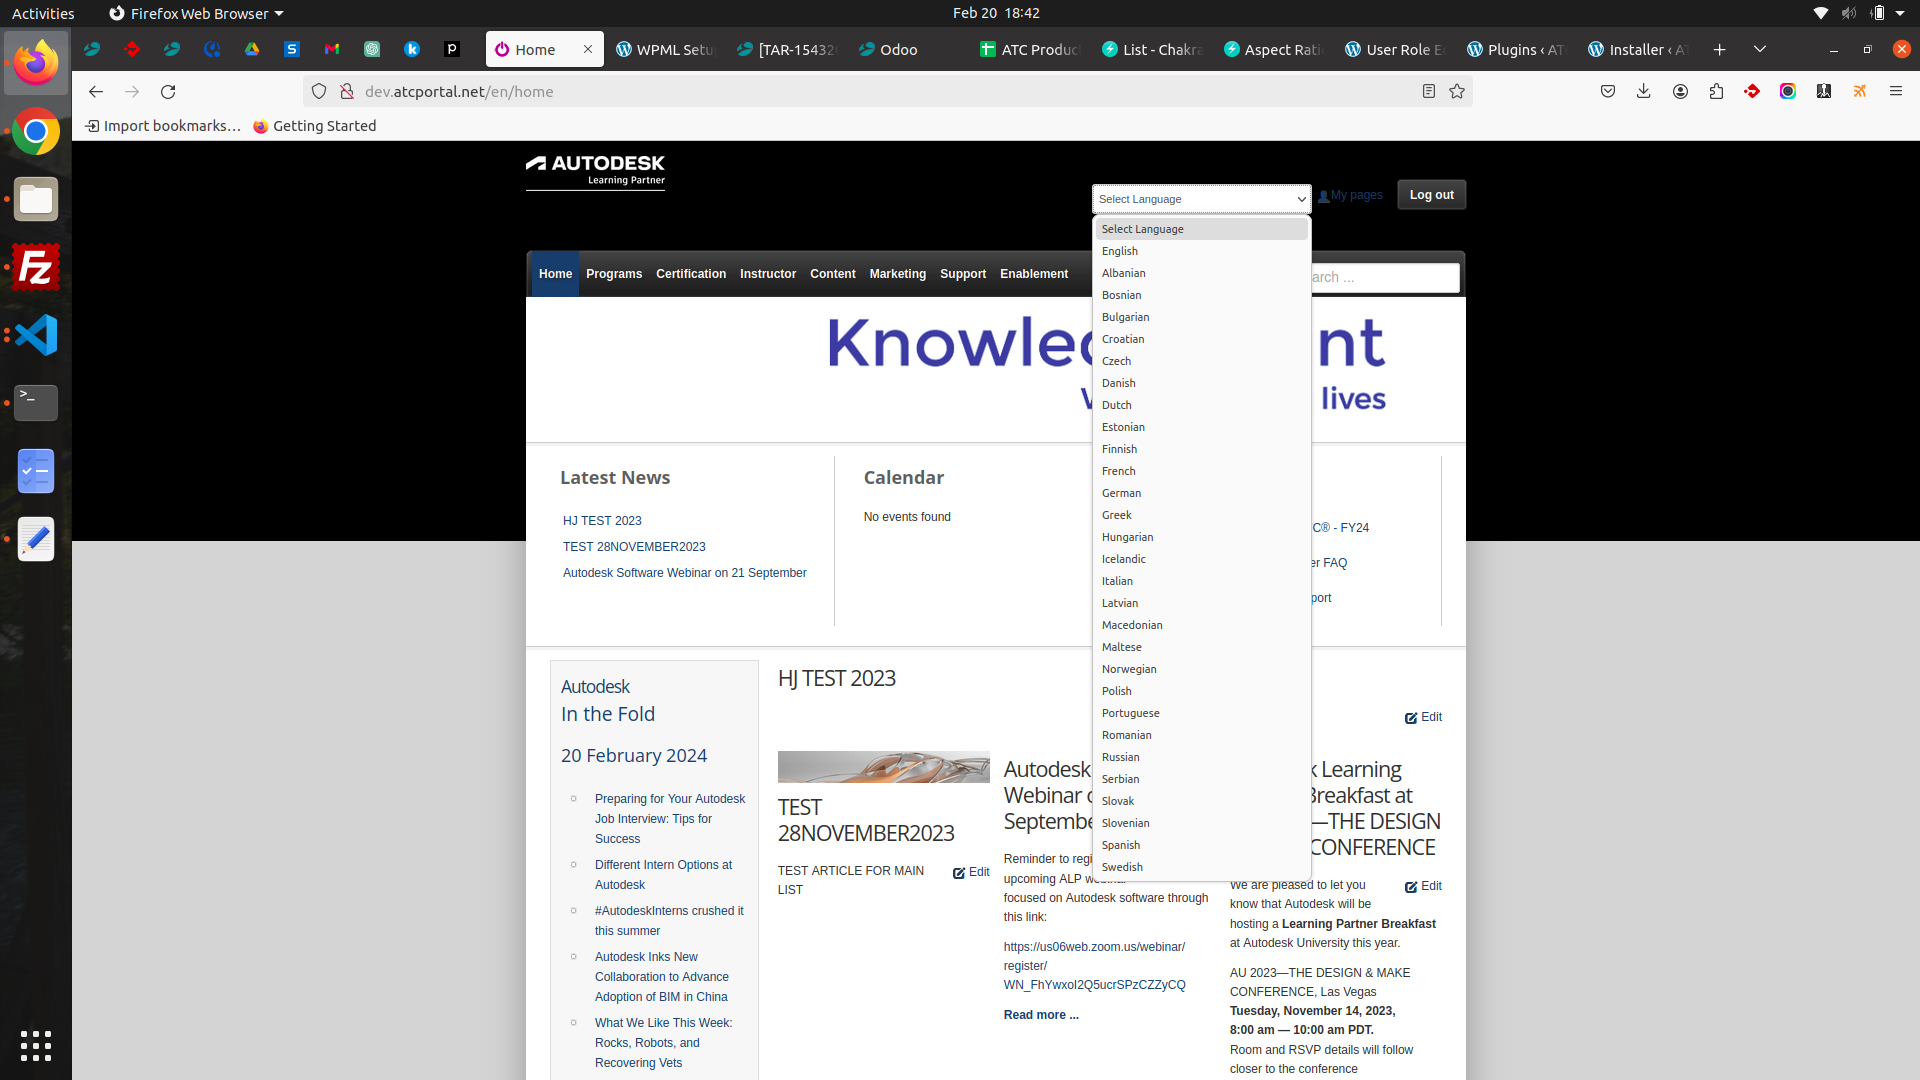
Task: Choose English from language list
Action: point(1201,251)
